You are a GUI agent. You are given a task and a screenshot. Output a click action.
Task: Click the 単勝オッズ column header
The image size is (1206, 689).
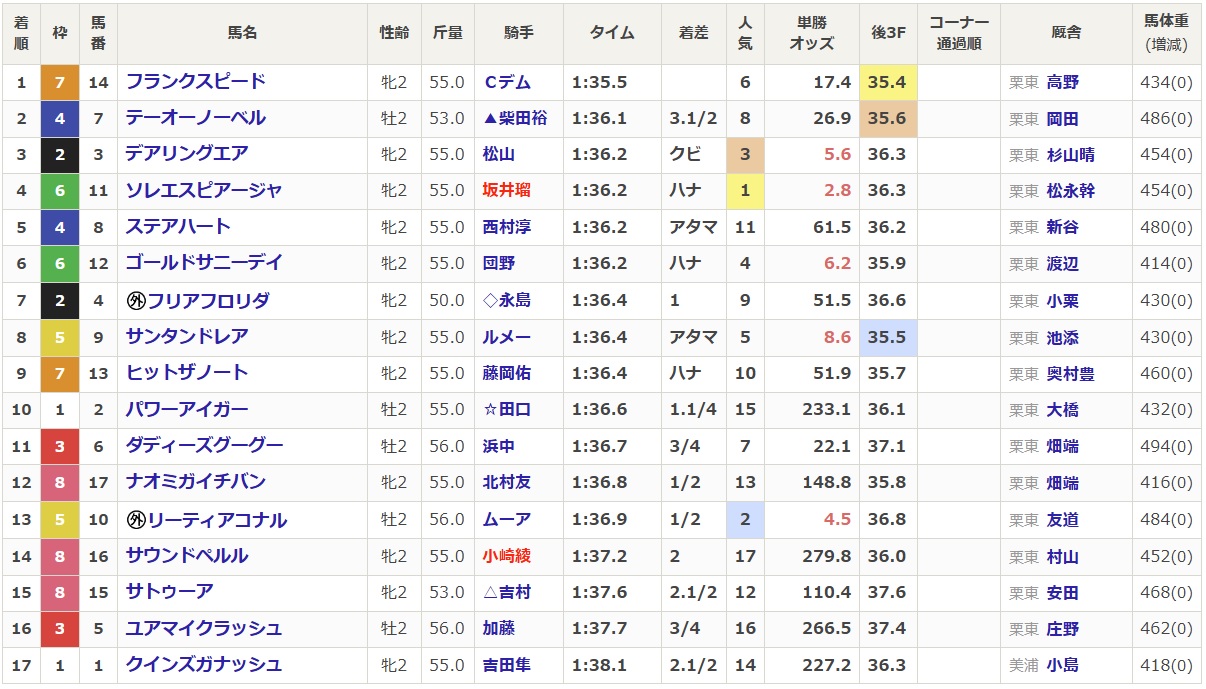click(x=811, y=33)
